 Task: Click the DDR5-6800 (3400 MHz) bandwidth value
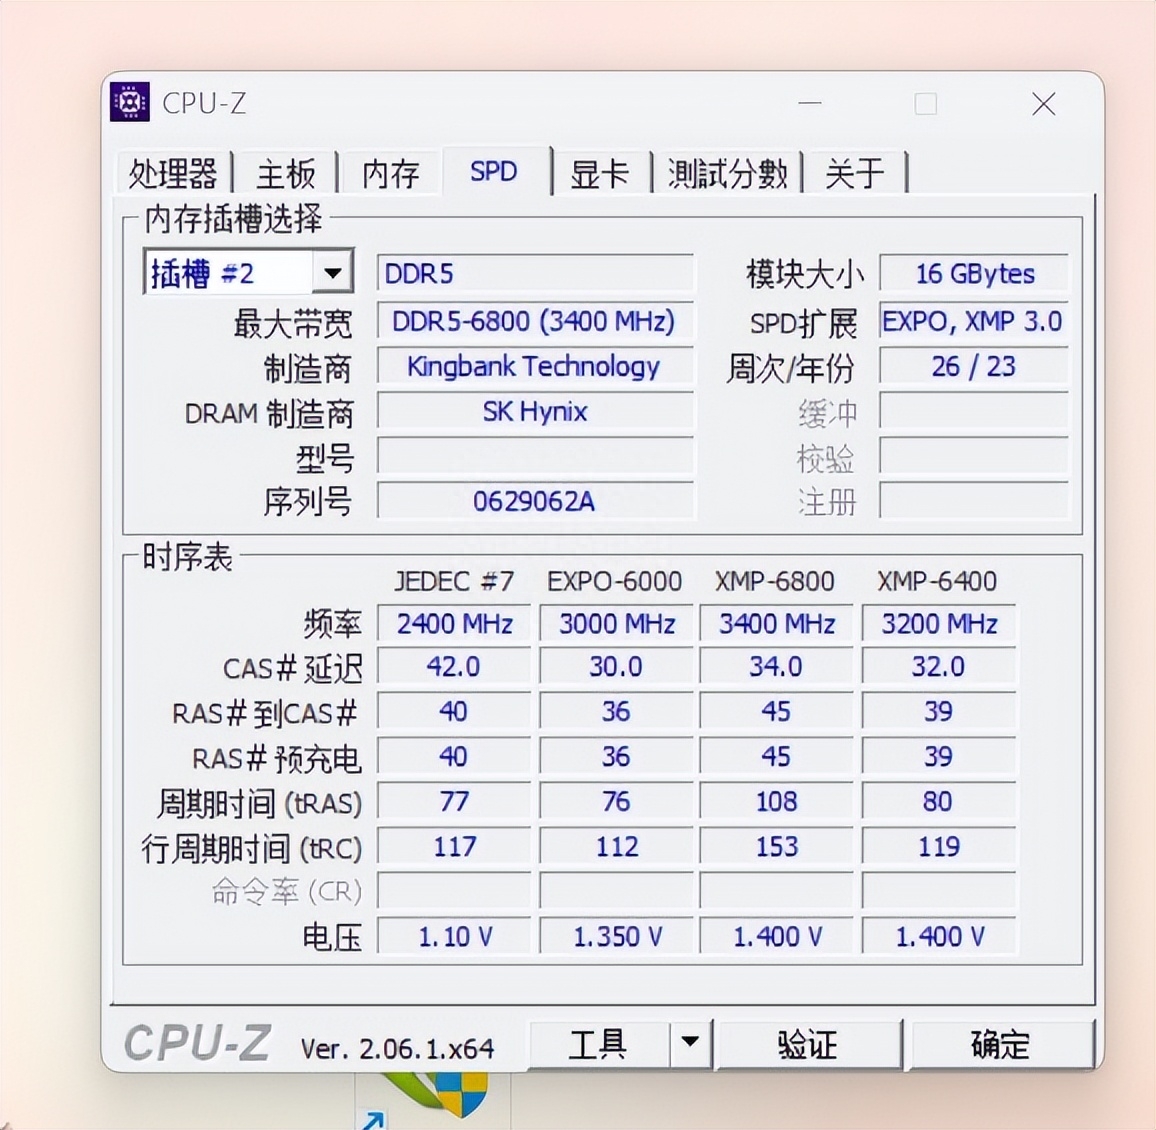(x=535, y=321)
